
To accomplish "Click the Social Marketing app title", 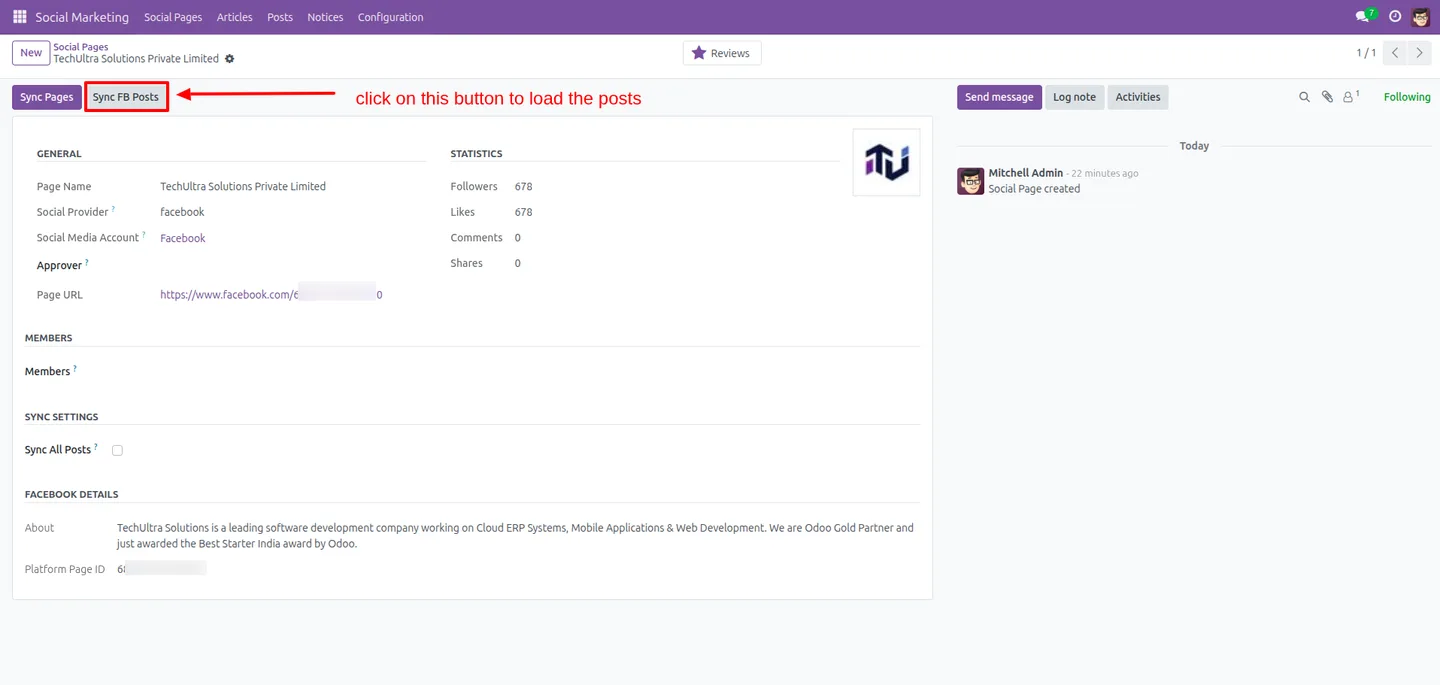I will [82, 17].
